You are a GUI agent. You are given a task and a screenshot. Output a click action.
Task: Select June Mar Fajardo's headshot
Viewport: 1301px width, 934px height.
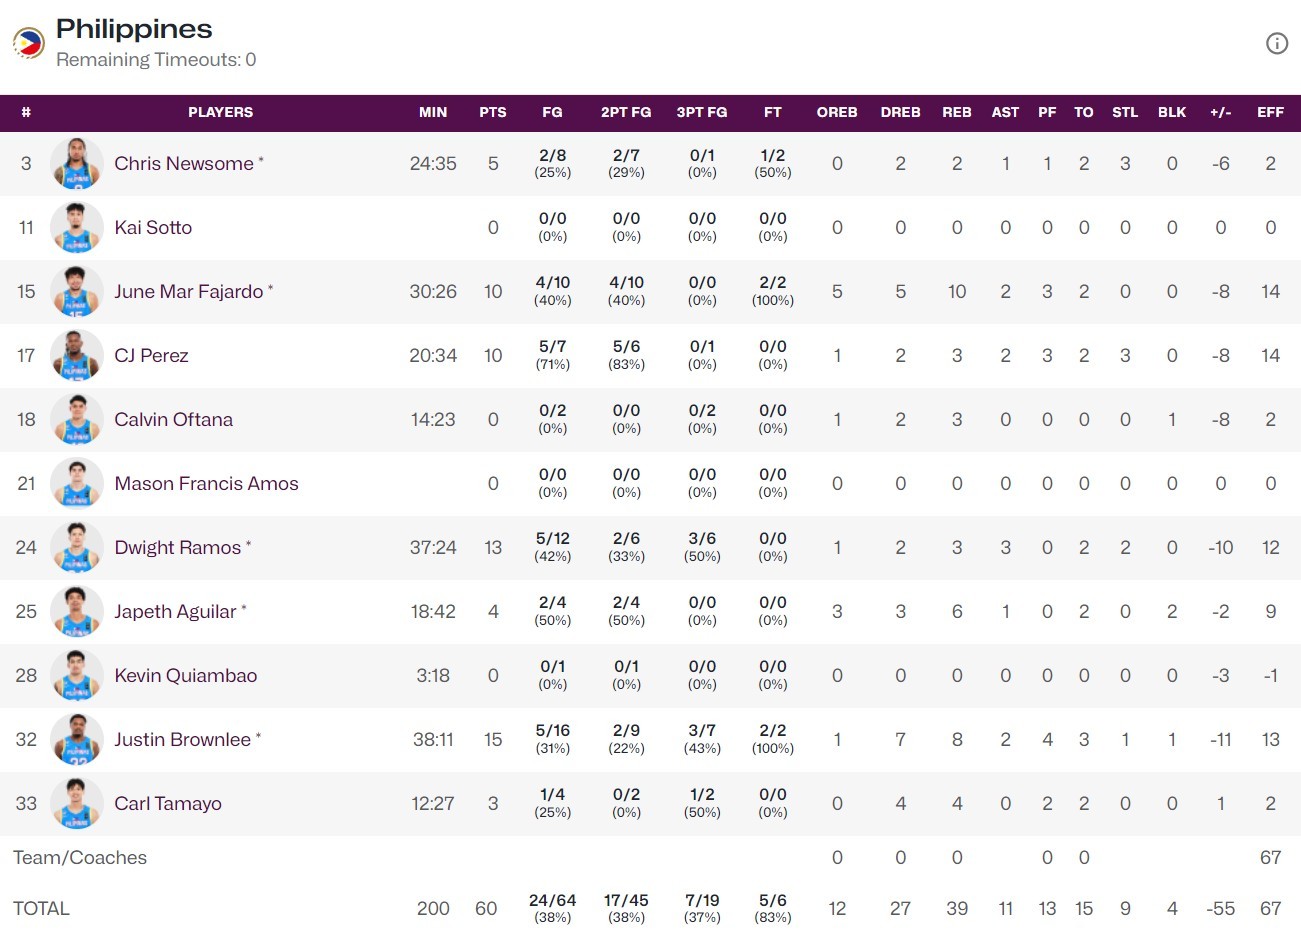pyautogui.click(x=77, y=292)
